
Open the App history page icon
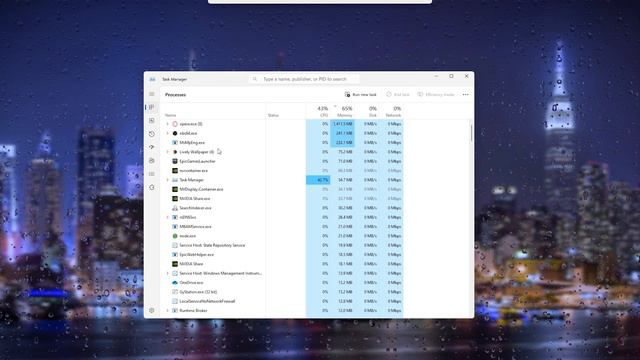(x=152, y=134)
